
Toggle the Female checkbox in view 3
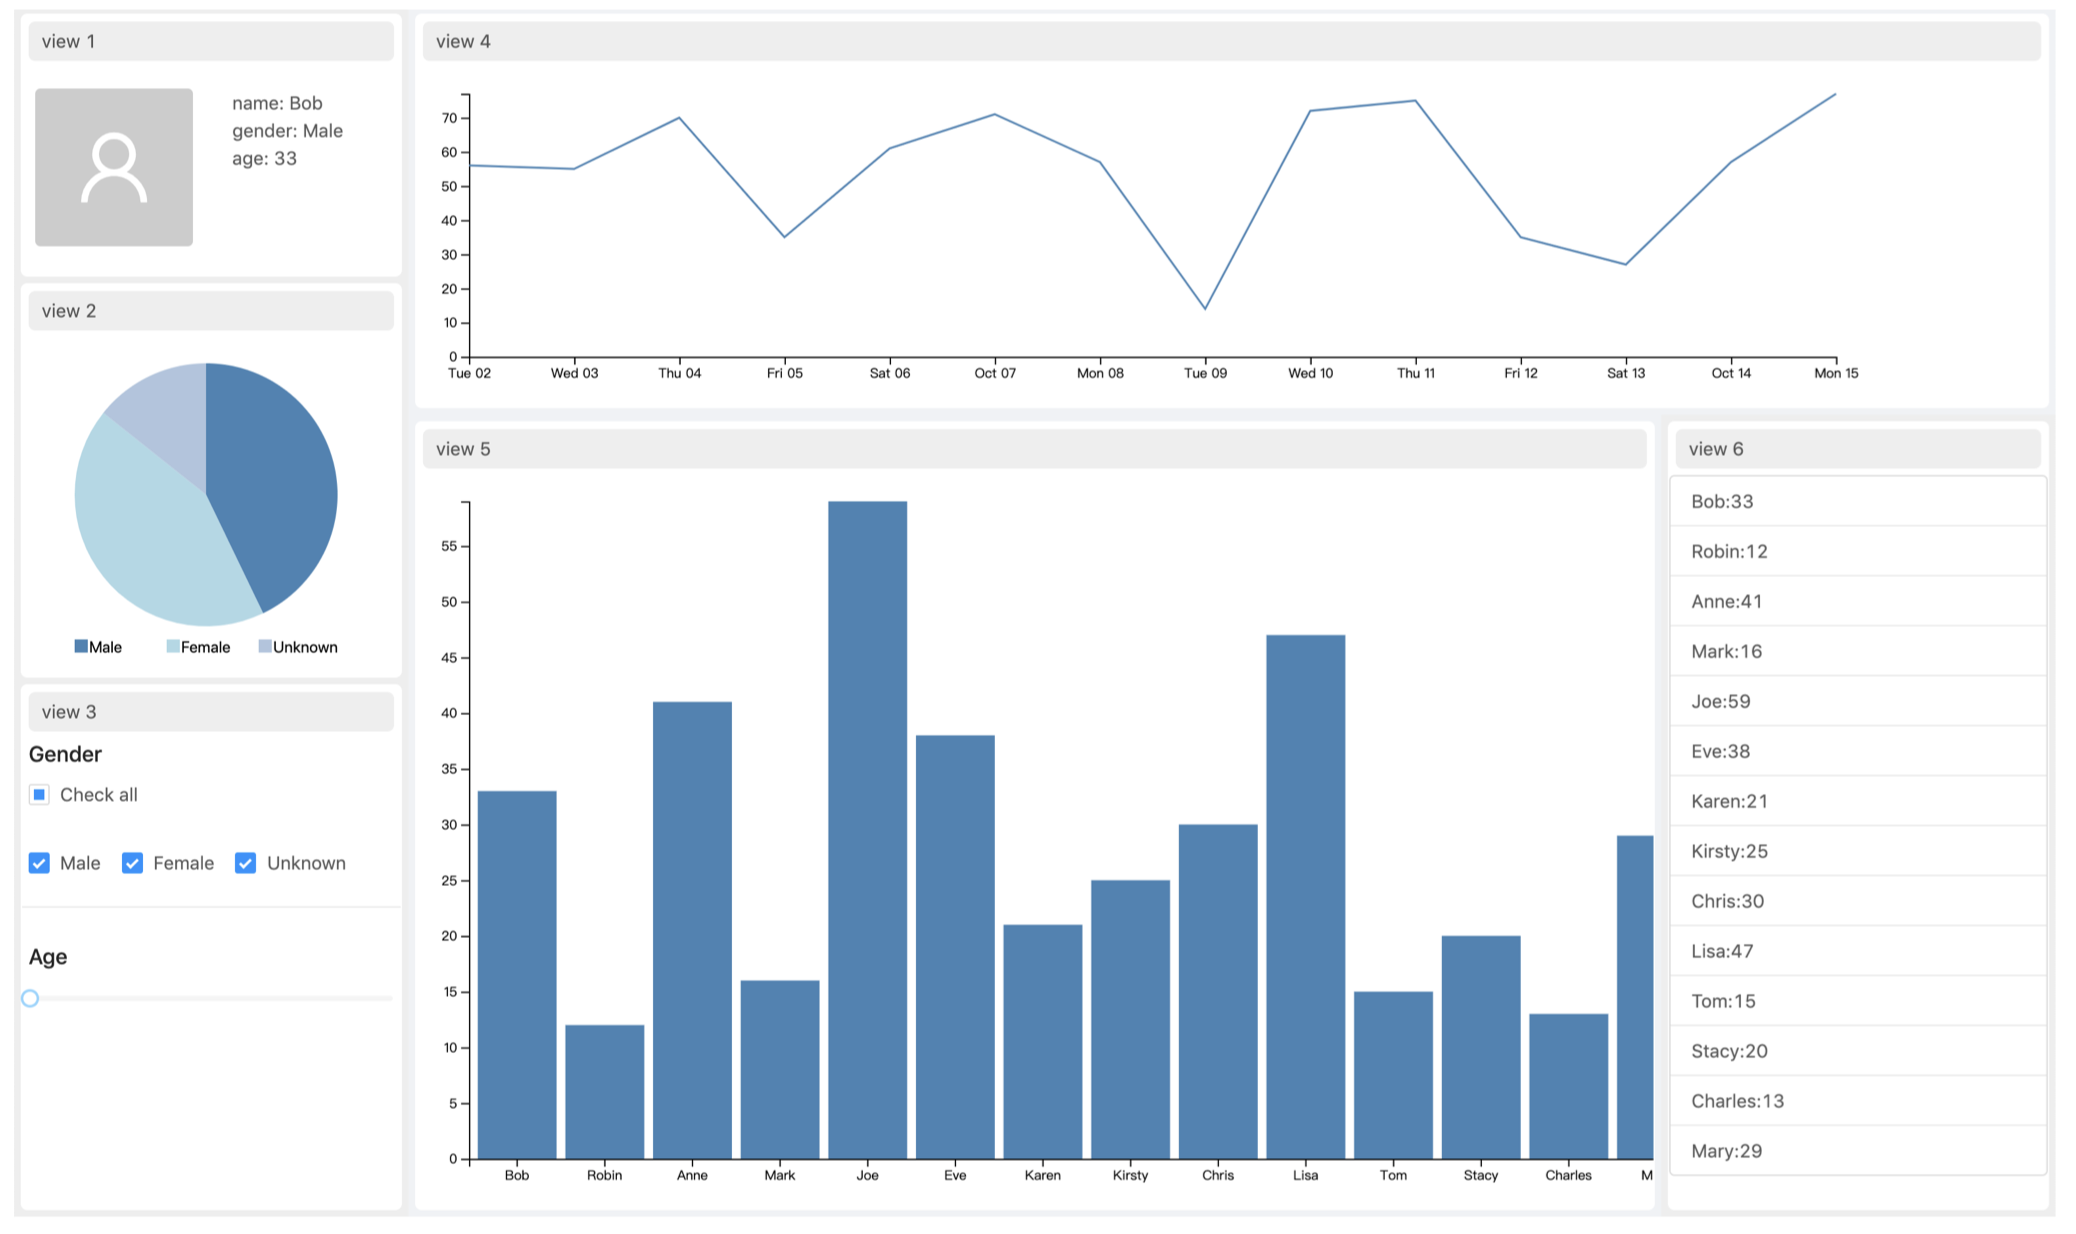[133, 862]
